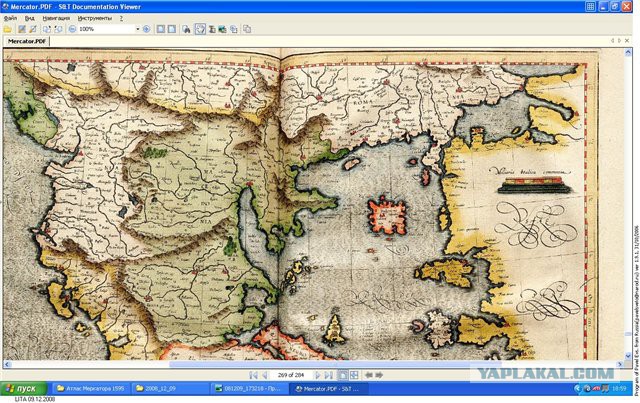The height and width of the screenshot is (403, 640).
Task: Open the Вид menu
Action: click(29, 18)
